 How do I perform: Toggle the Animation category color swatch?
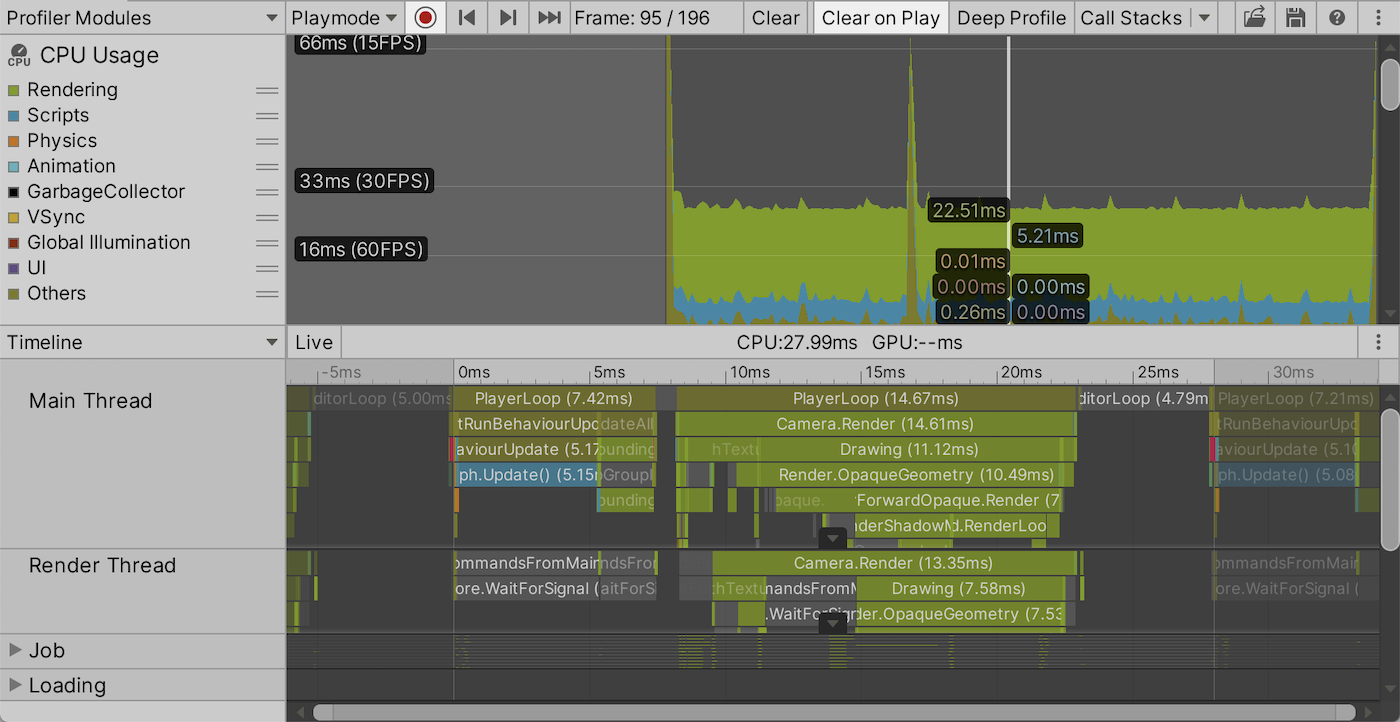13,167
